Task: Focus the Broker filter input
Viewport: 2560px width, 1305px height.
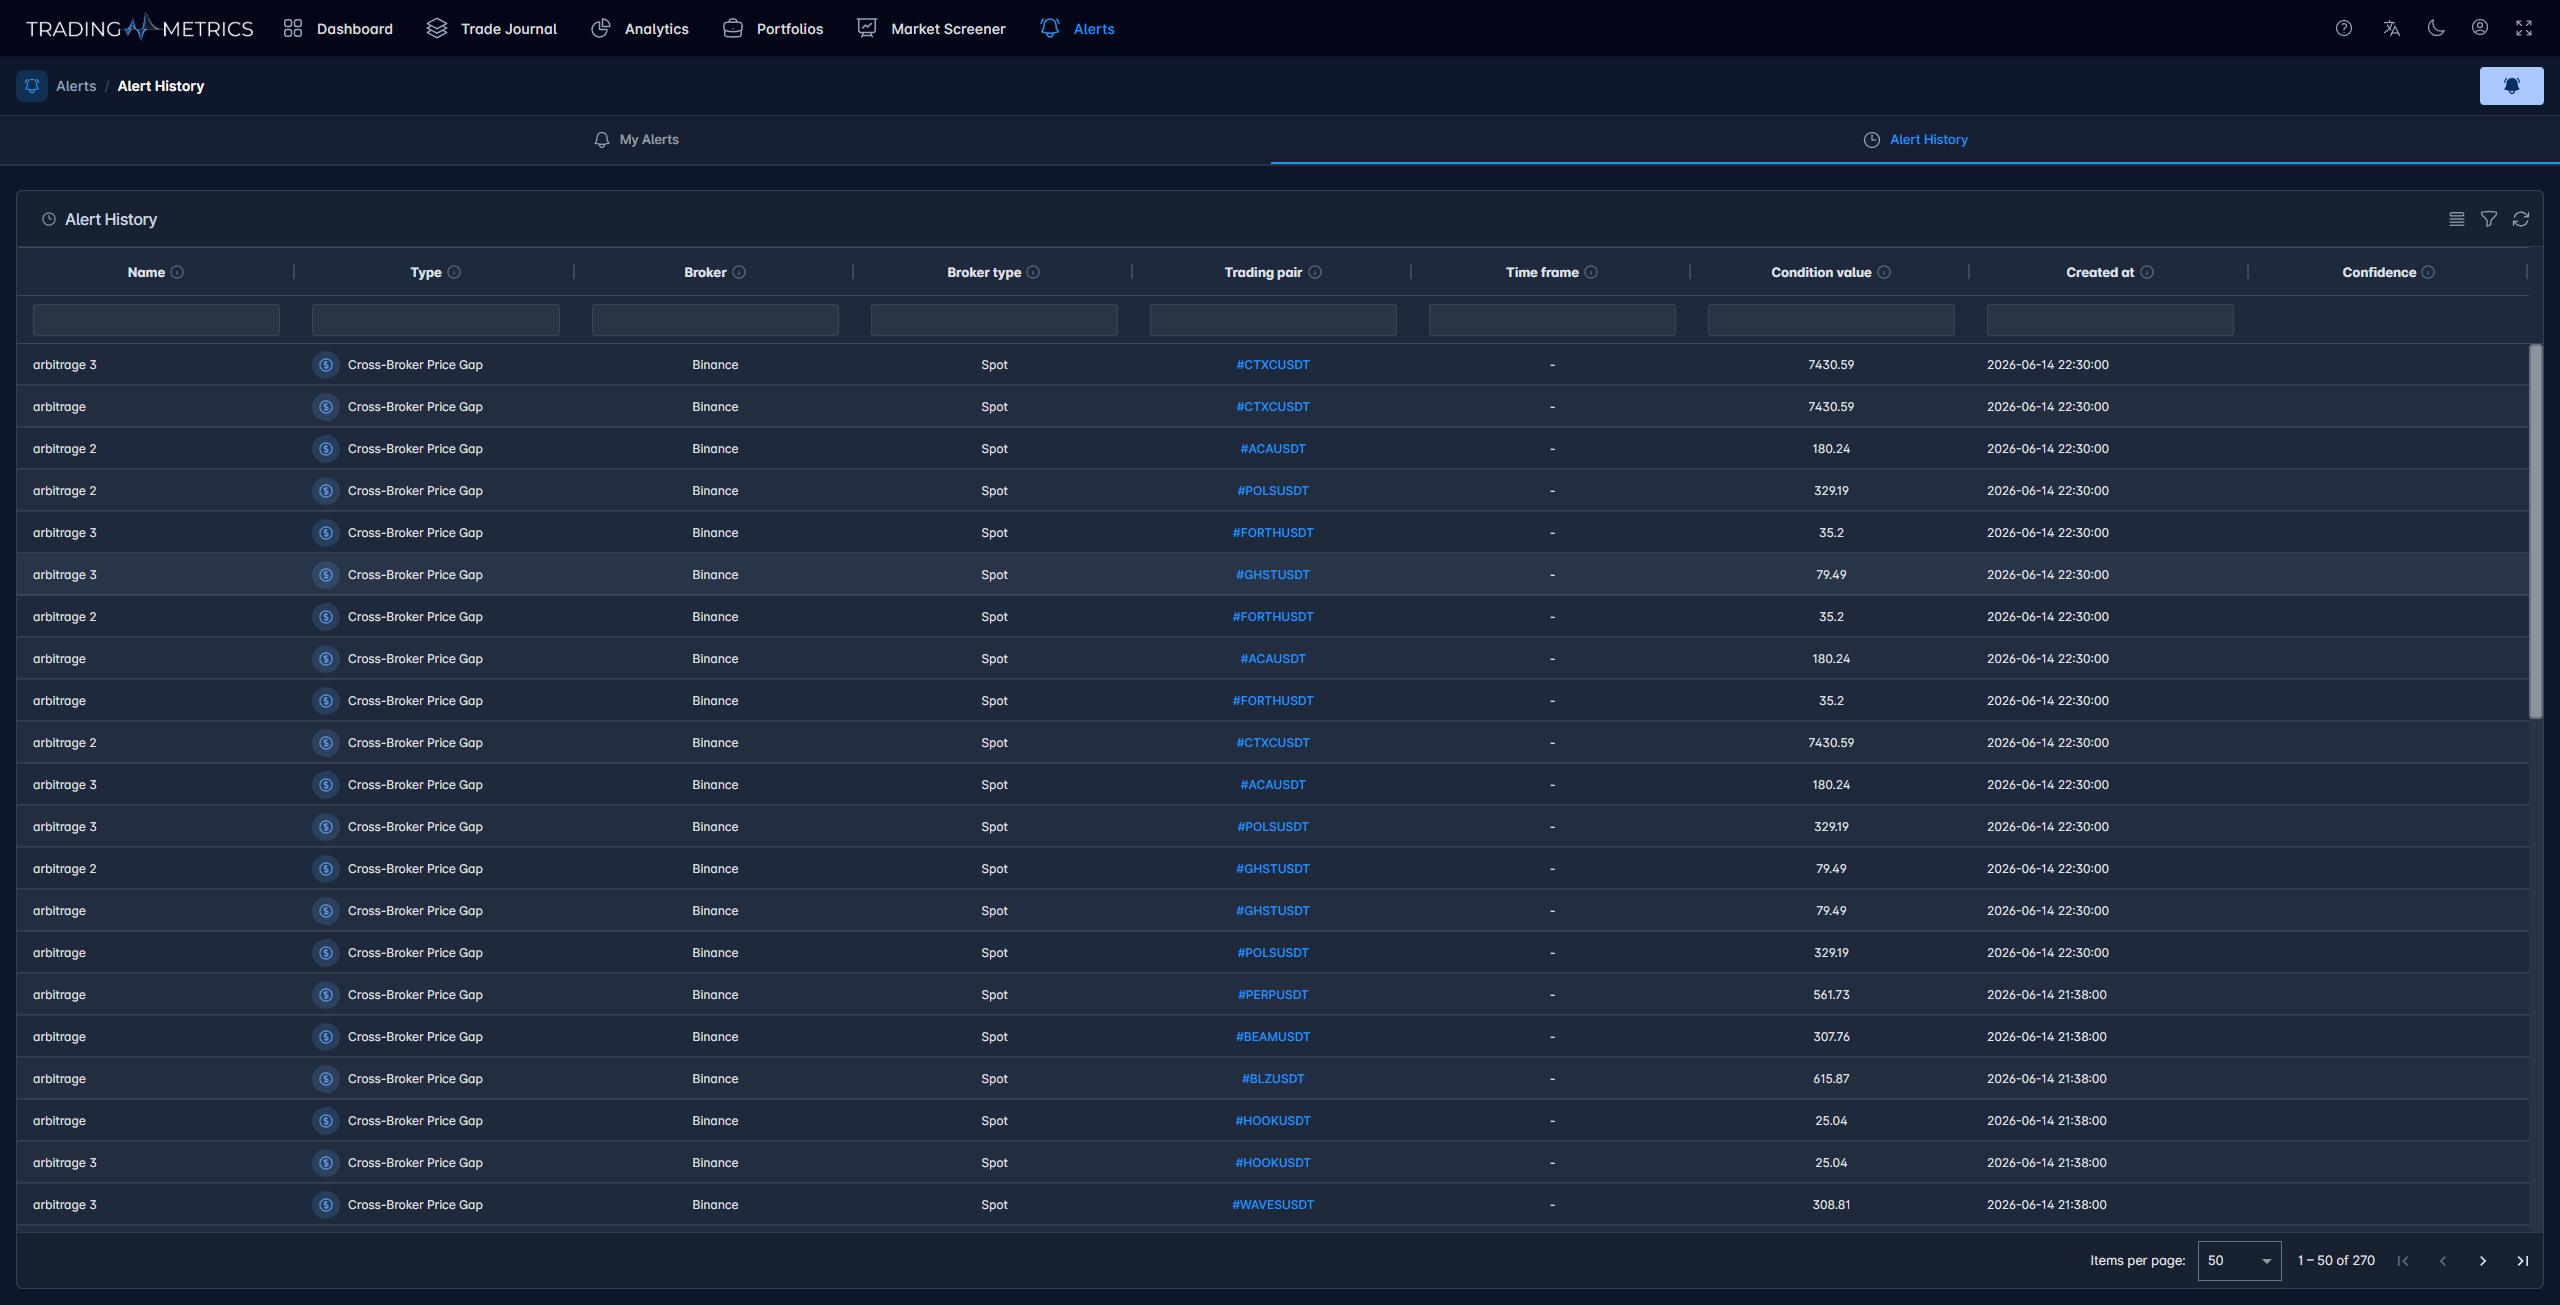Action: (x=715, y=320)
